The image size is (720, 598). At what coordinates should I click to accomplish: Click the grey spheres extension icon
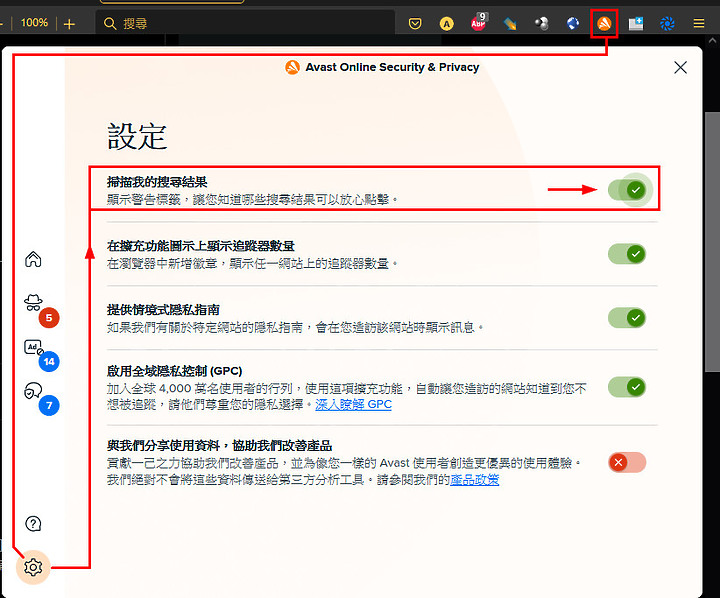[542, 23]
